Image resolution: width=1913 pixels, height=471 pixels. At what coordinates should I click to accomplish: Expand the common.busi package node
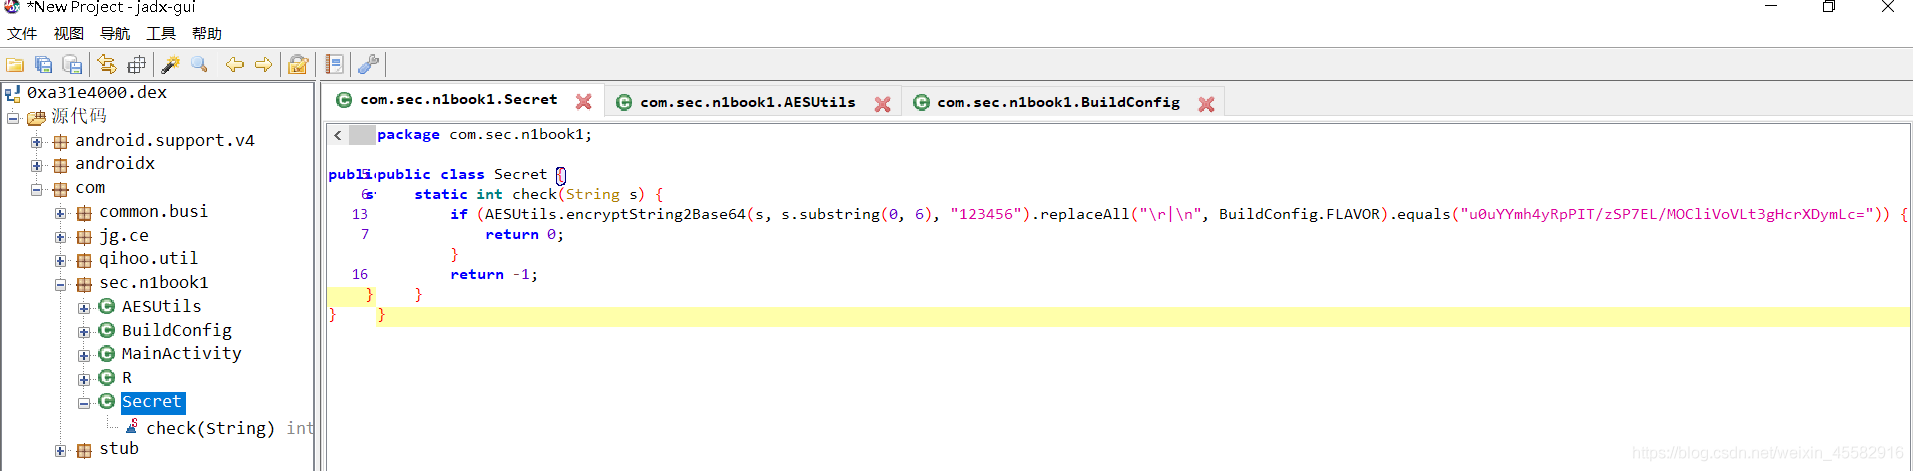pos(61,213)
